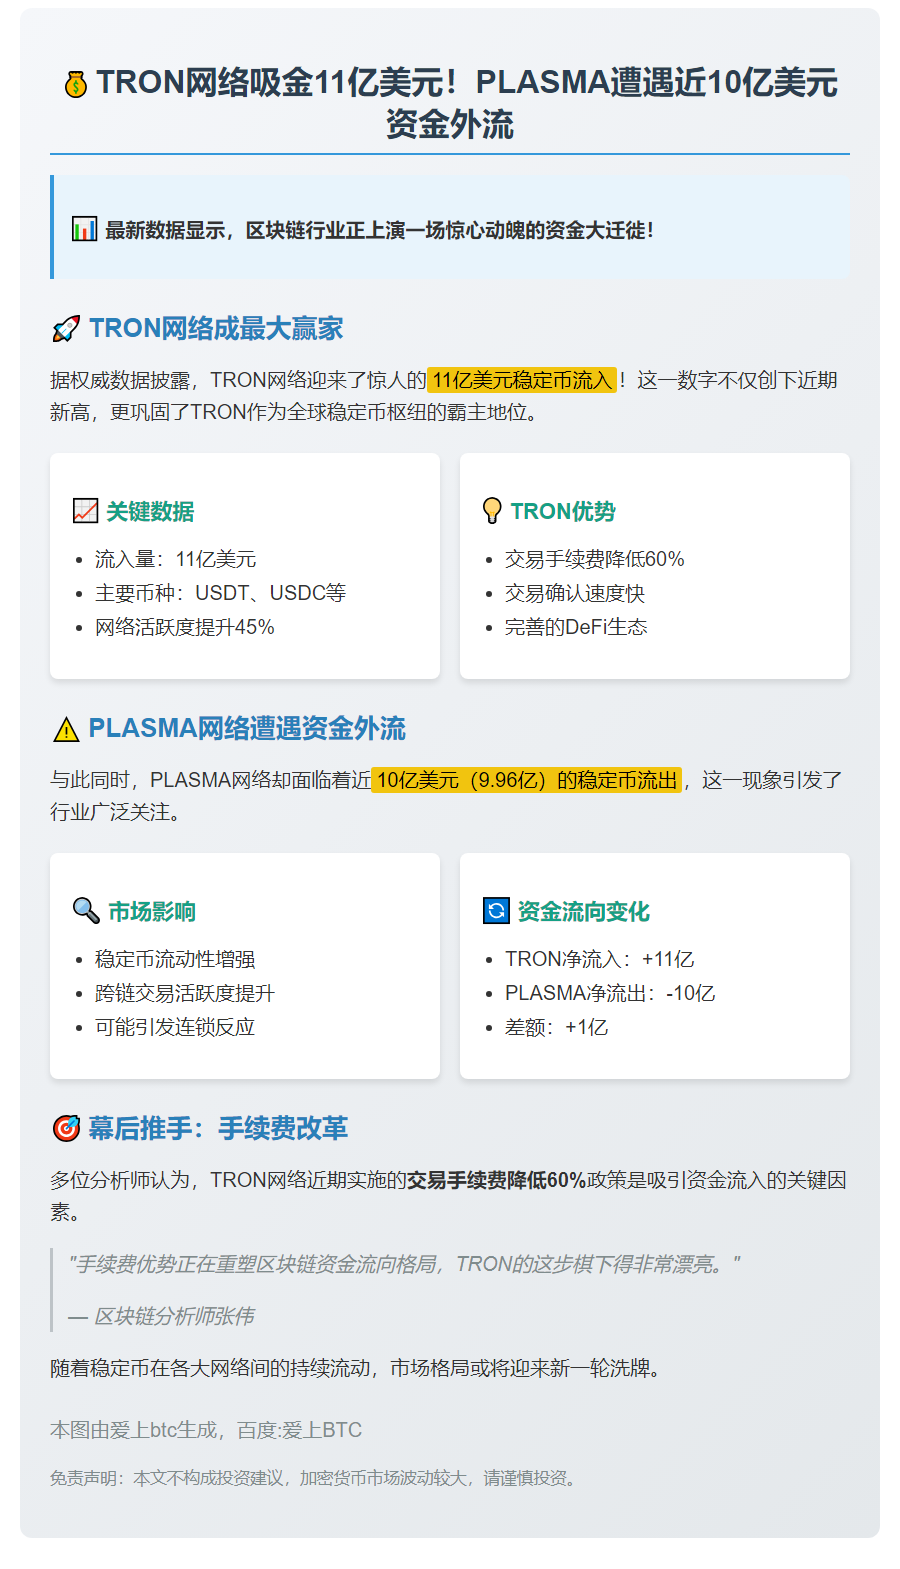Screen dimensions: 900x1569
Task: Click list item 稳定币流动性增强
Action: (175, 959)
